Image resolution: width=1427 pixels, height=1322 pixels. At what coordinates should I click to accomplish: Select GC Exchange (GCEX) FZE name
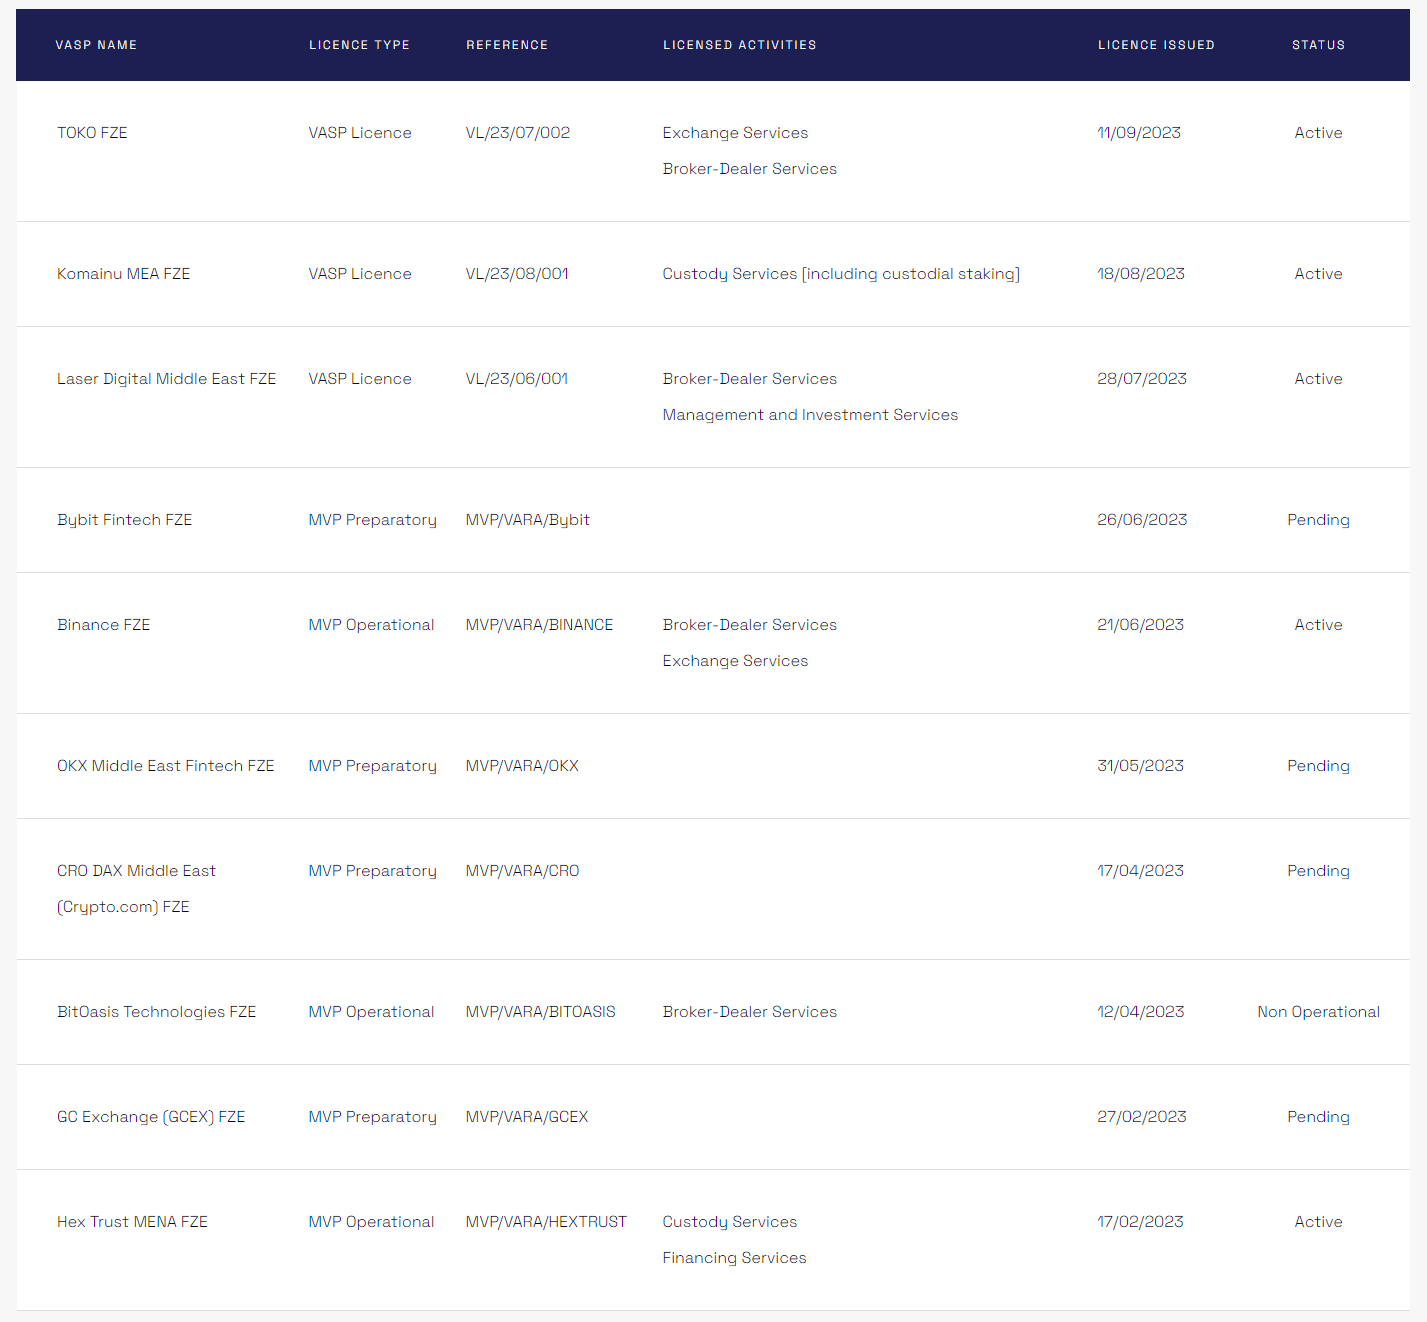tap(151, 1117)
